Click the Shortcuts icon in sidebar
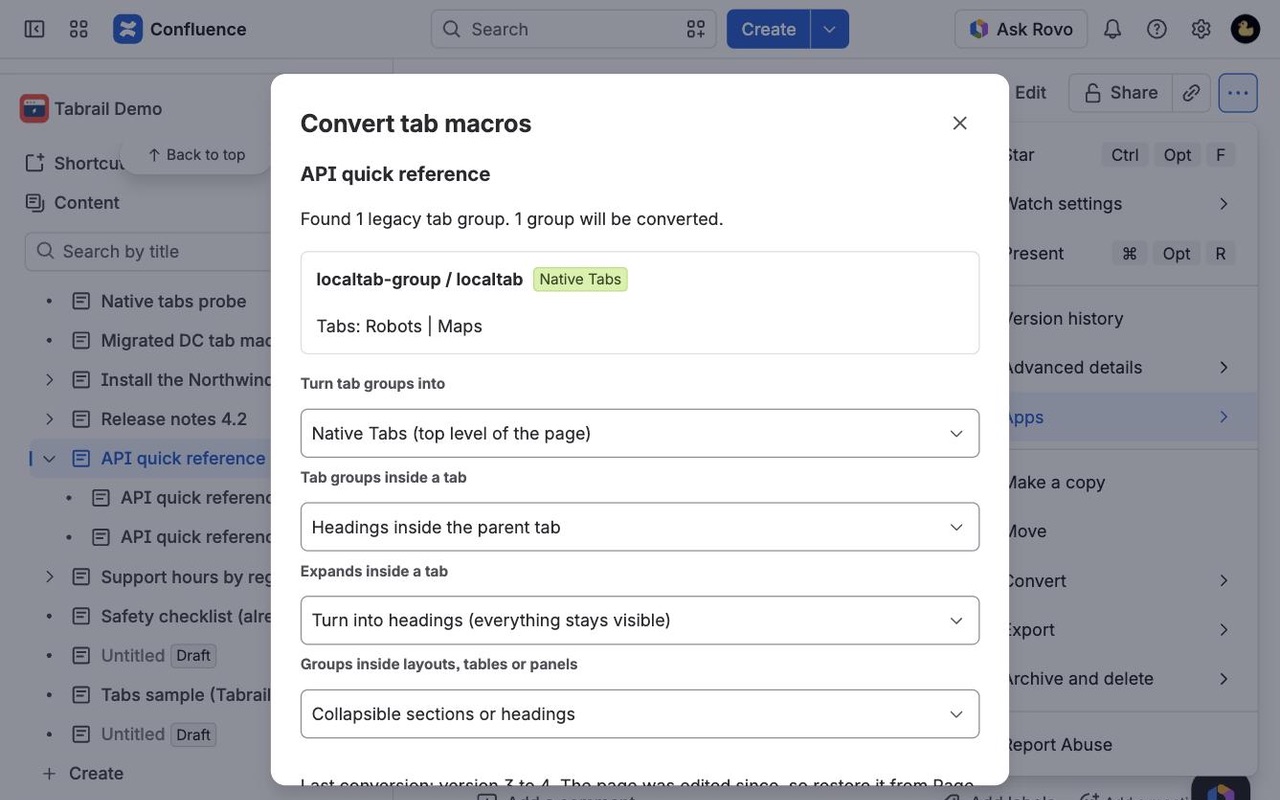The height and width of the screenshot is (800, 1280). (x=35, y=163)
